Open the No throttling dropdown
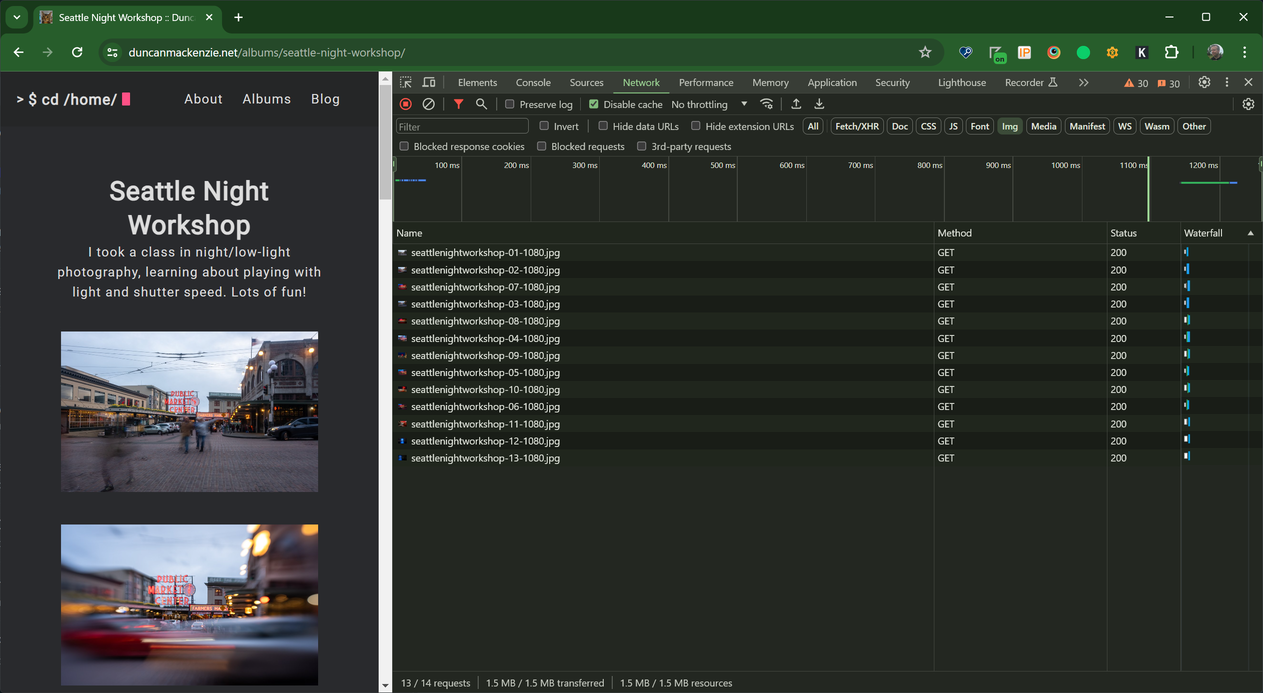 pyautogui.click(x=709, y=104)
